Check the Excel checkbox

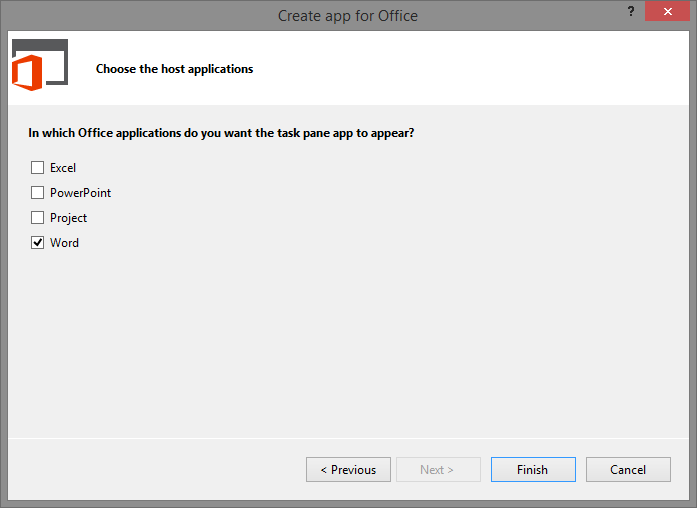37,168
